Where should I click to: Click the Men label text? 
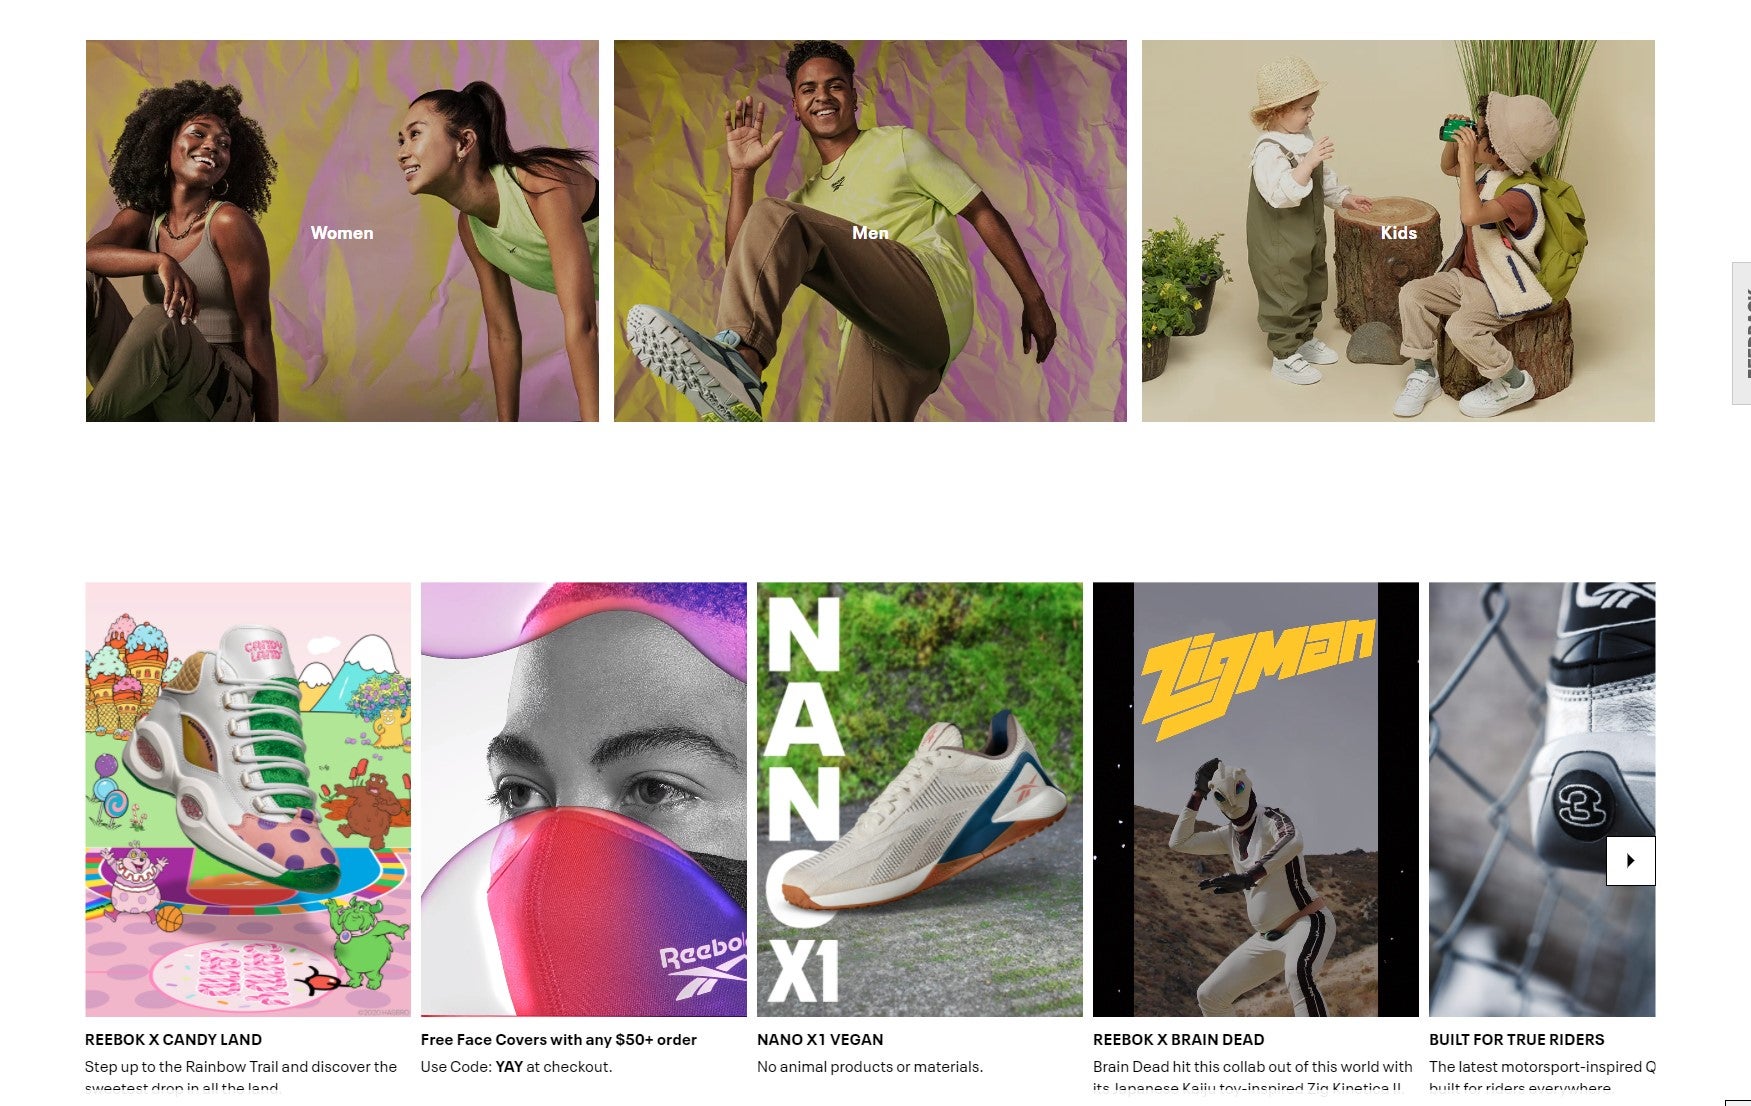click(870, 233)
